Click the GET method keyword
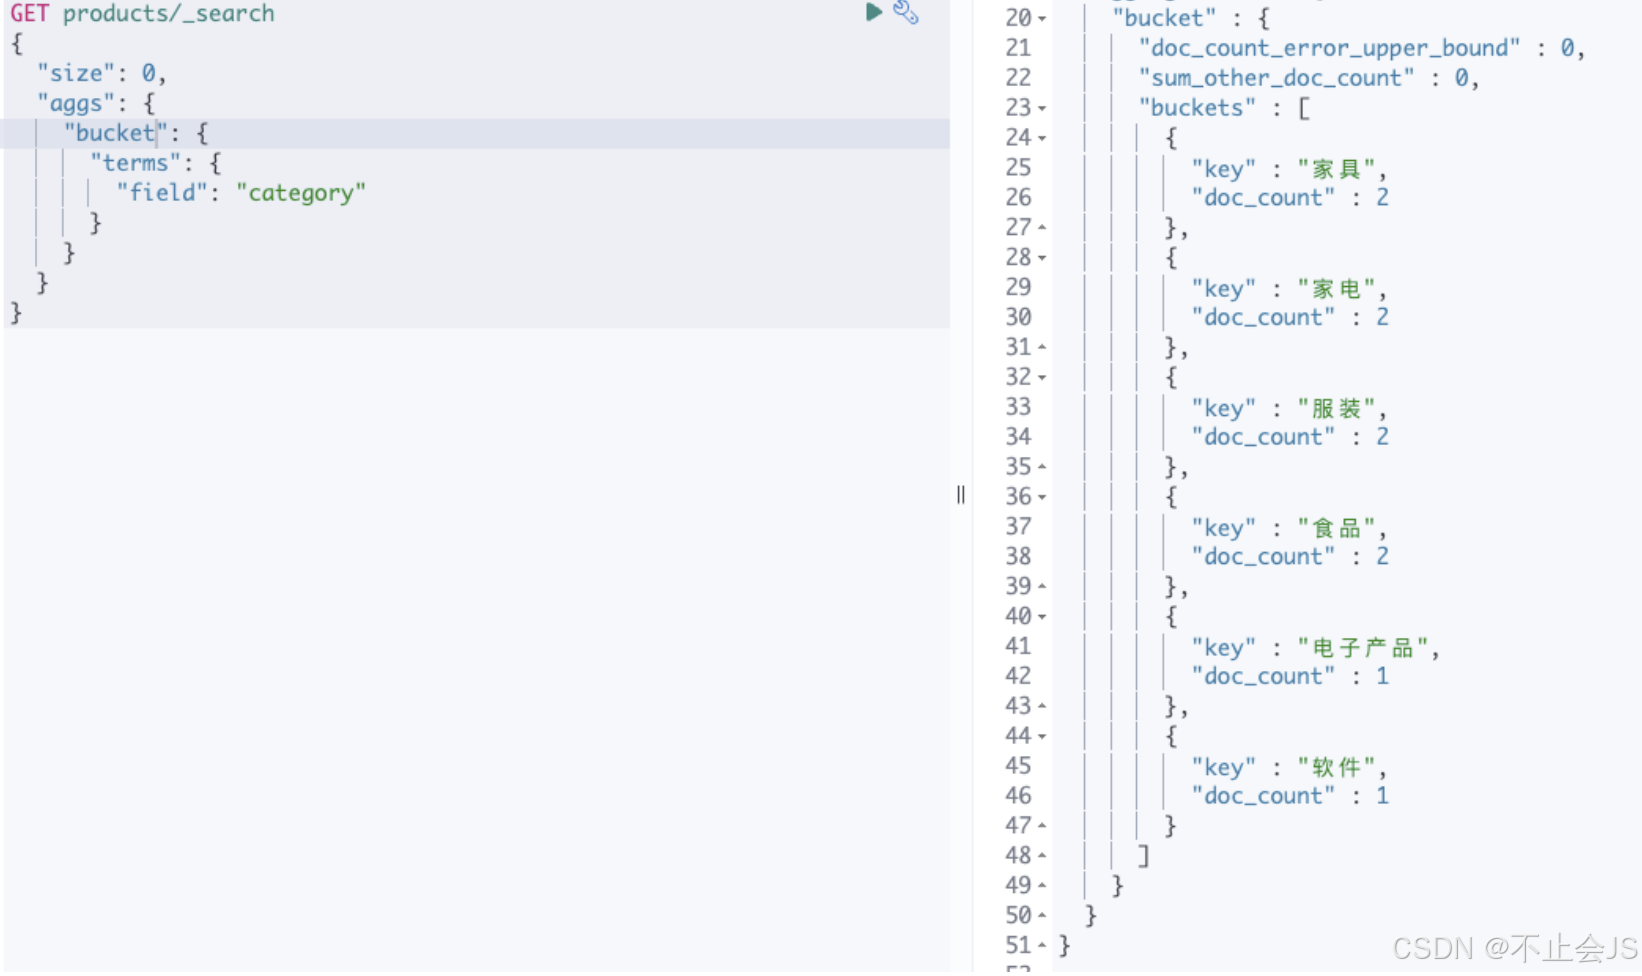This screenshot has height=976, width=1642. pyautogui.click(x=29, y=13)
